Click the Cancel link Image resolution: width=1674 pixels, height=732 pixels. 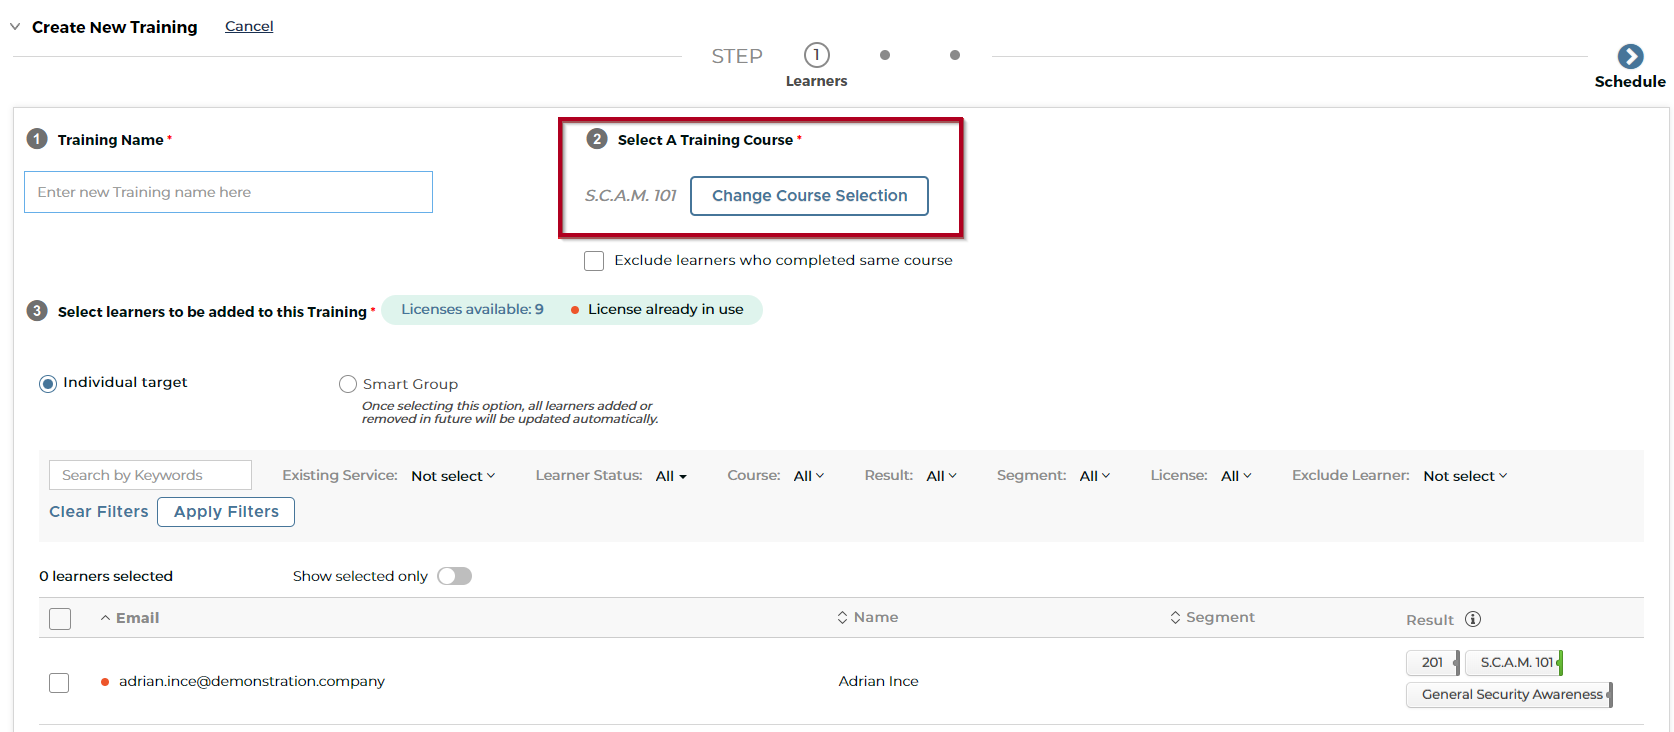point(249,26)
